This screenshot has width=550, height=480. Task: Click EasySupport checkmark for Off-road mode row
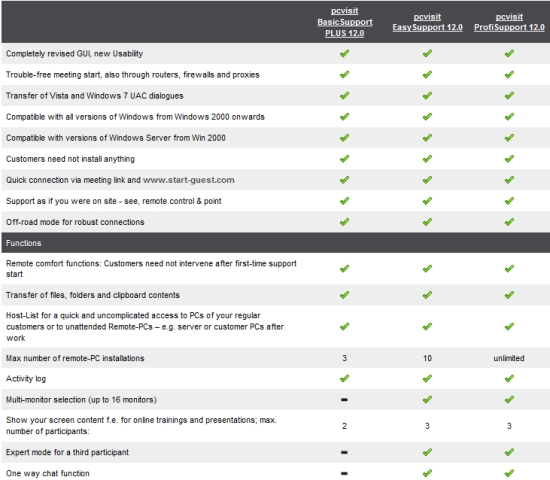pos(427,222)
